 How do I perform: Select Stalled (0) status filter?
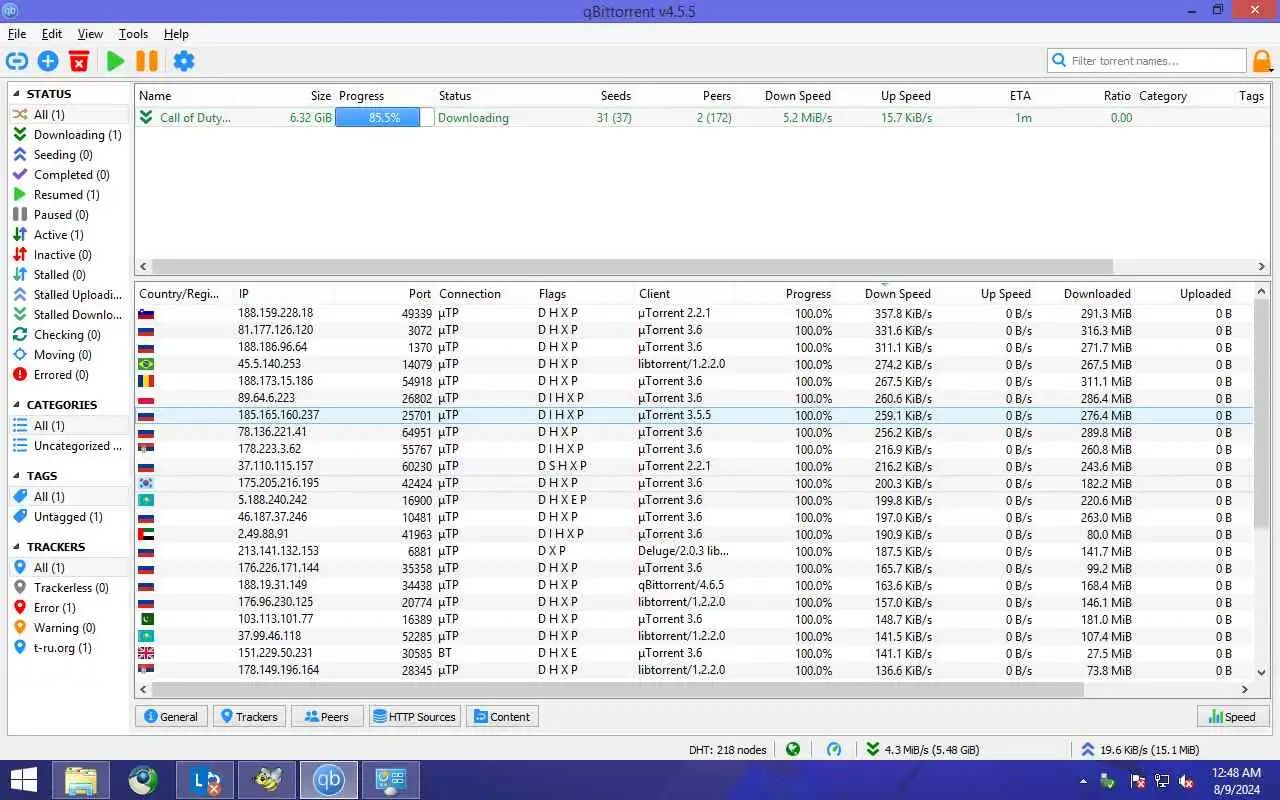pyautogui.click(x=69, y=275)
